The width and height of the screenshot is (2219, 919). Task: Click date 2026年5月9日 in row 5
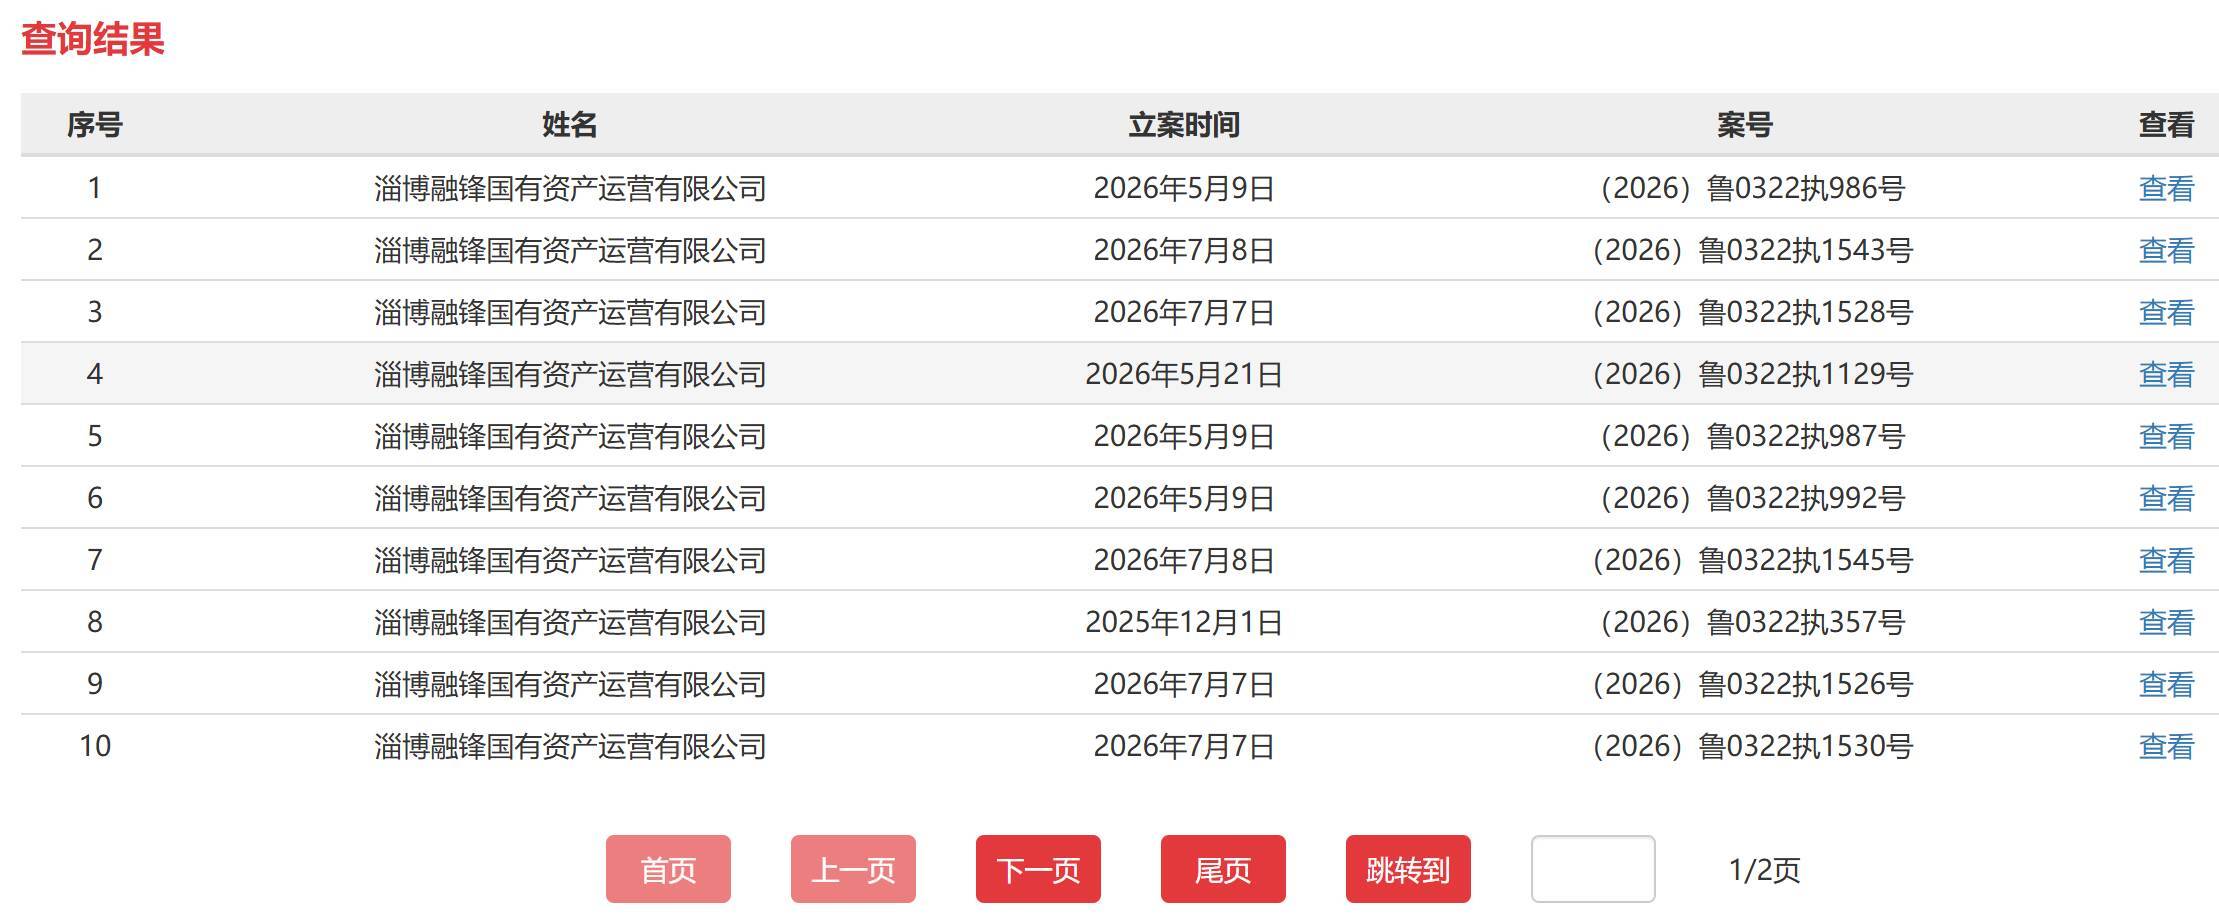(x=1184, y=436)
